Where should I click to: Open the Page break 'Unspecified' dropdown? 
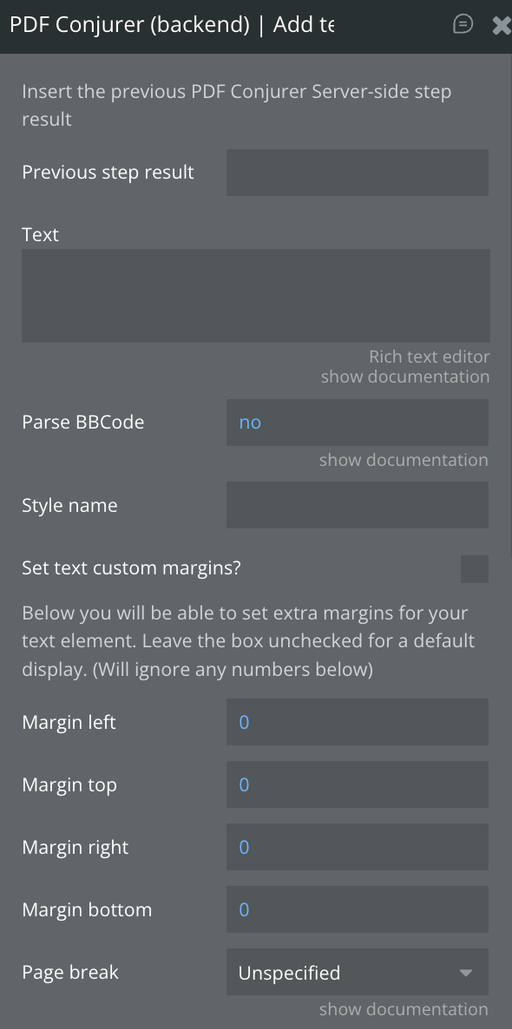point(357,972)
